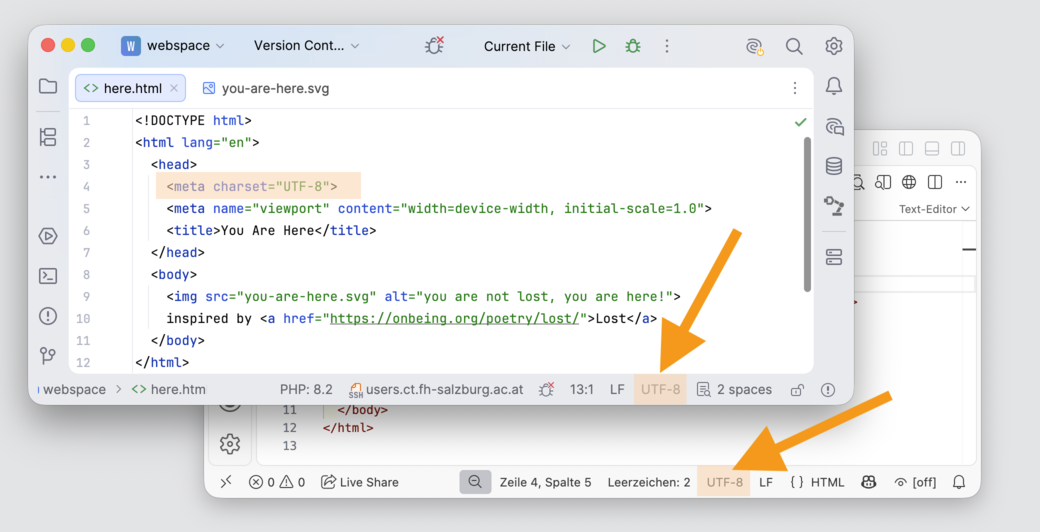
Task: Click the SSH users.ct.fh-salzburg.ac.at server widget
Action: pyautogui.click(x=436, y=389)
